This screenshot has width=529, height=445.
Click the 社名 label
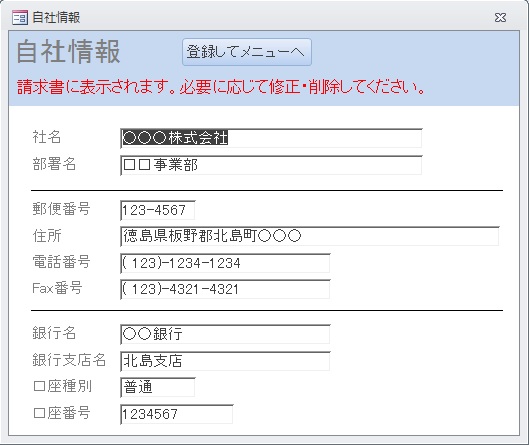(x=47, y=137)
